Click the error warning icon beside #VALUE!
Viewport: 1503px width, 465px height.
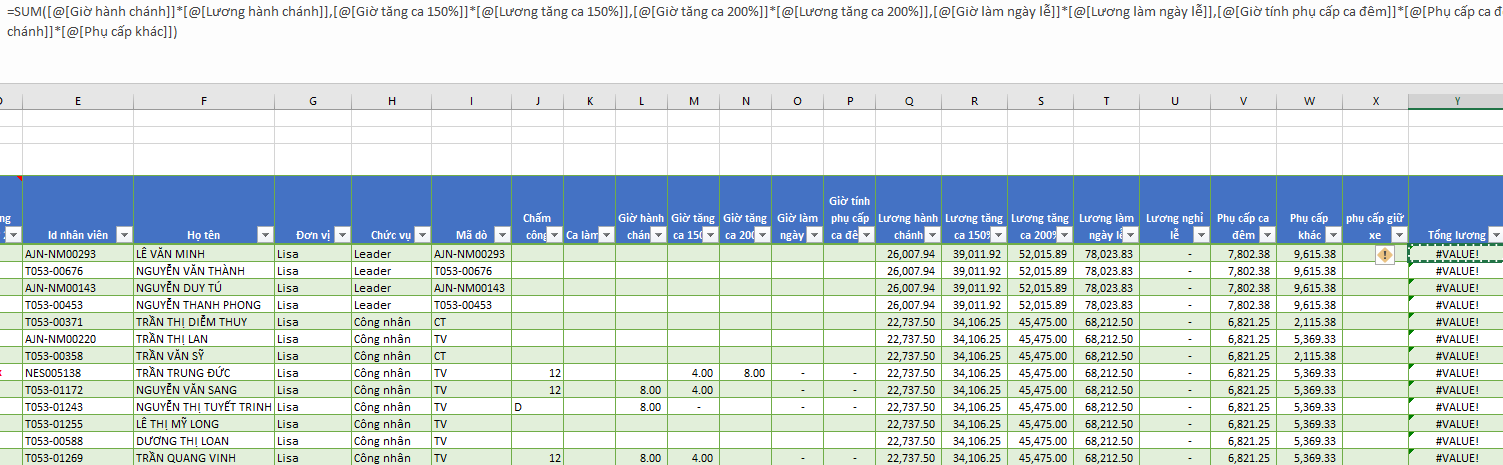[x=1384, y=255]
